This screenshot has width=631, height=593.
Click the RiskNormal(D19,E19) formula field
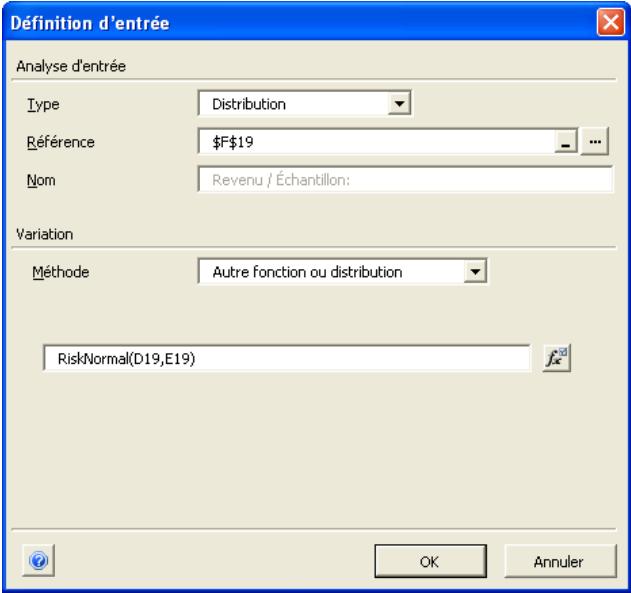tap(286, 359)
